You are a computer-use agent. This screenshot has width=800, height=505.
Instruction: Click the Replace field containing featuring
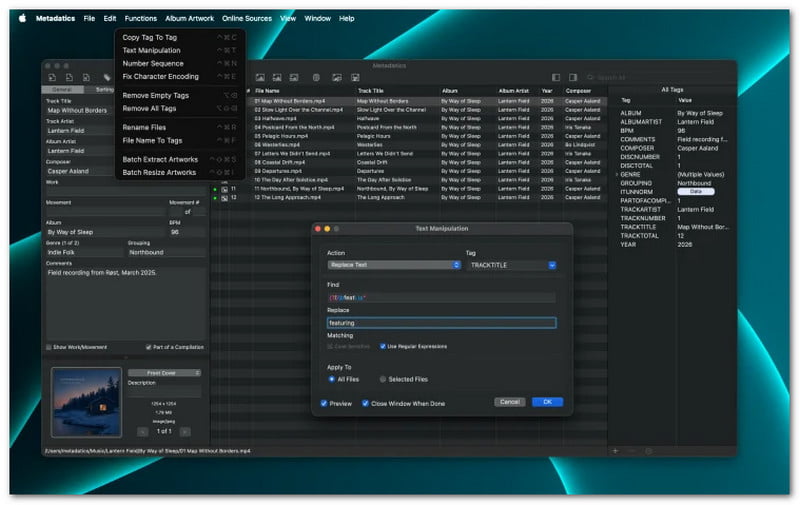tap(441, 323)
